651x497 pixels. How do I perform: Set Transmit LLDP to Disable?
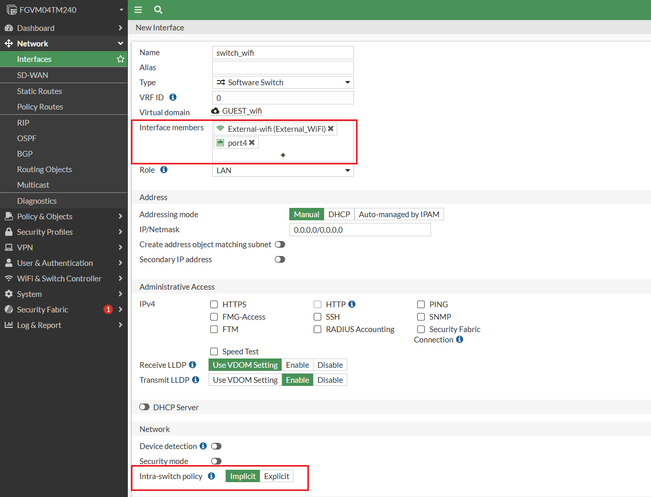330,379
